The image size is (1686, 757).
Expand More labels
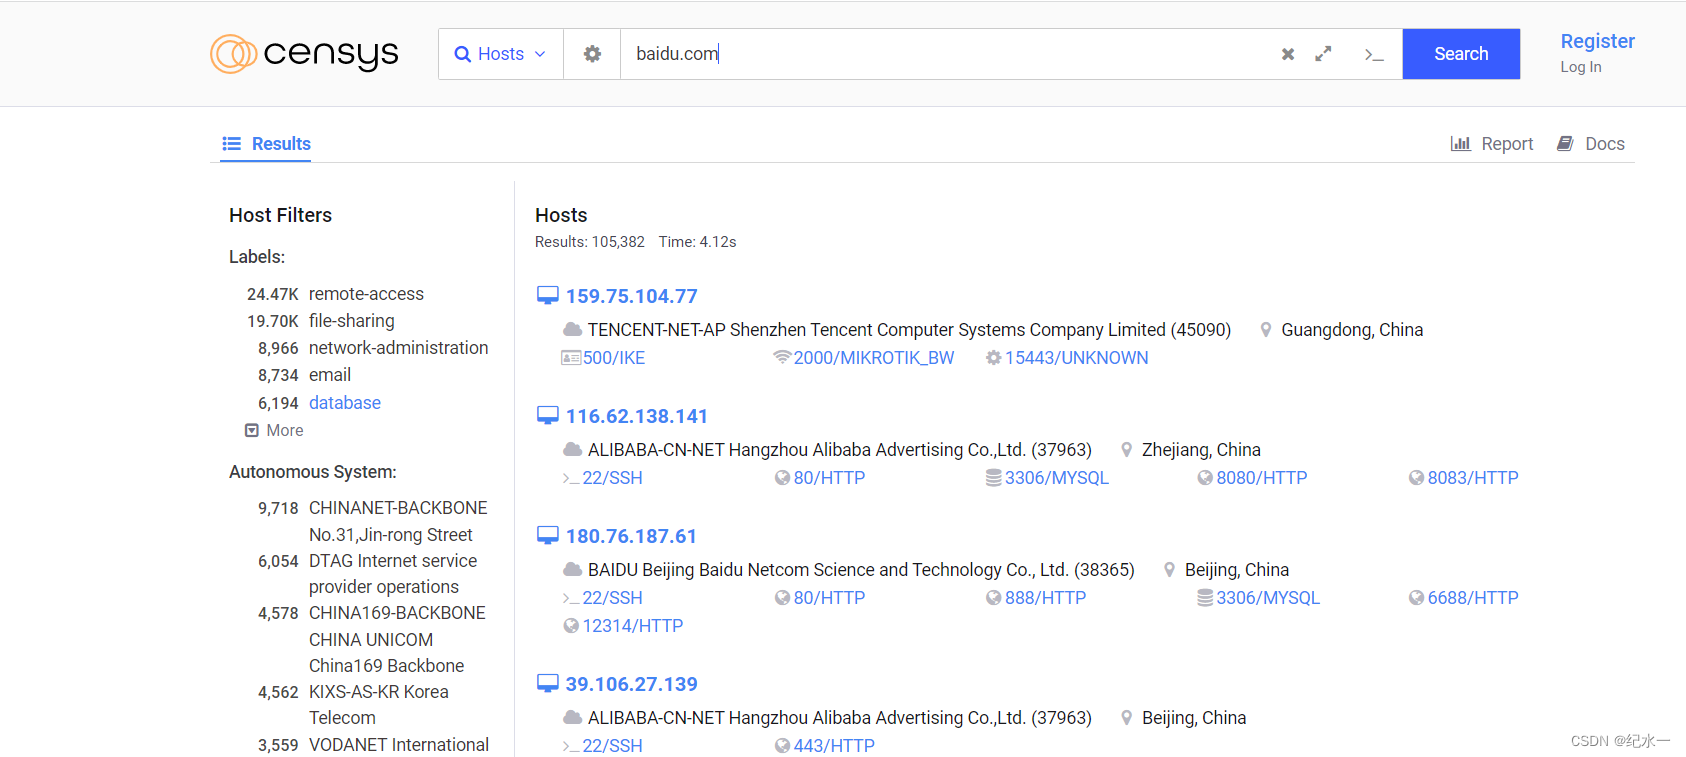click(275, 430)
